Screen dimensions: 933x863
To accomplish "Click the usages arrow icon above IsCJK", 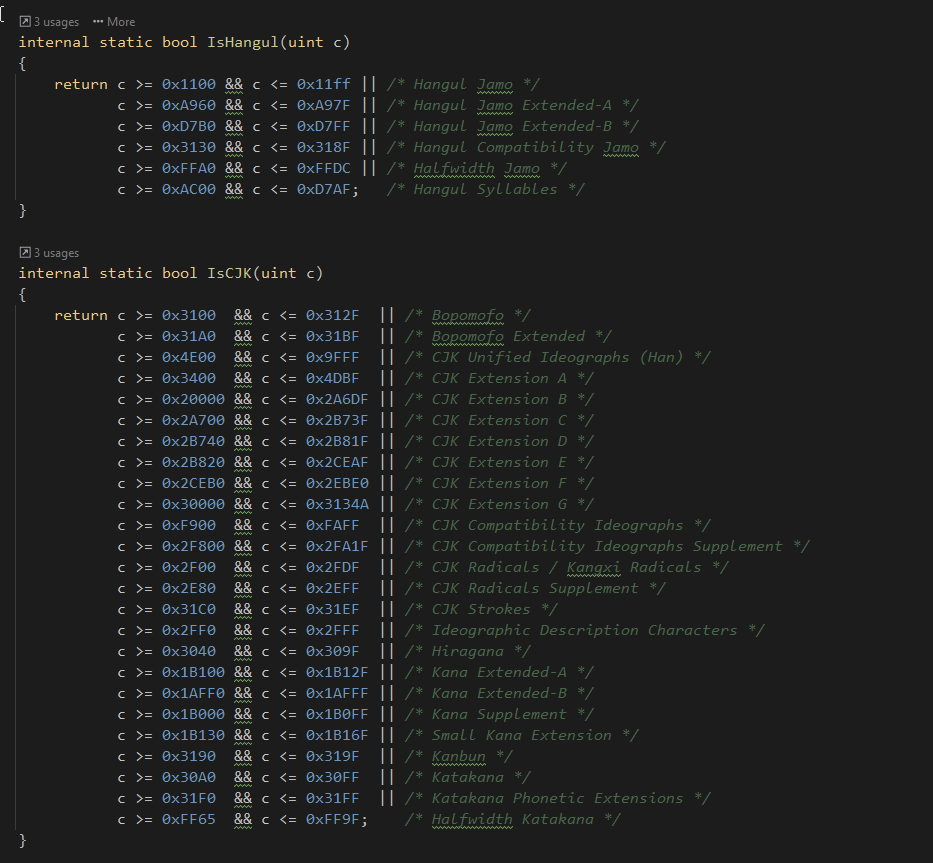I will point(25,253).
